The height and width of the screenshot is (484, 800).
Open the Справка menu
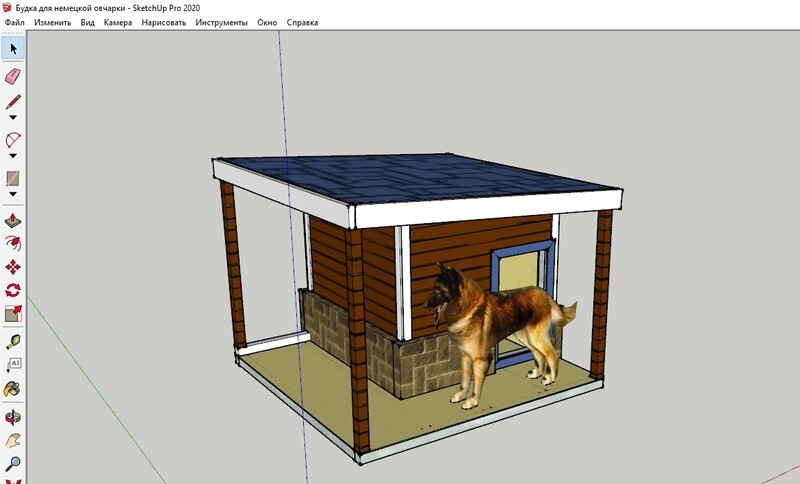(x=303, y=21)
